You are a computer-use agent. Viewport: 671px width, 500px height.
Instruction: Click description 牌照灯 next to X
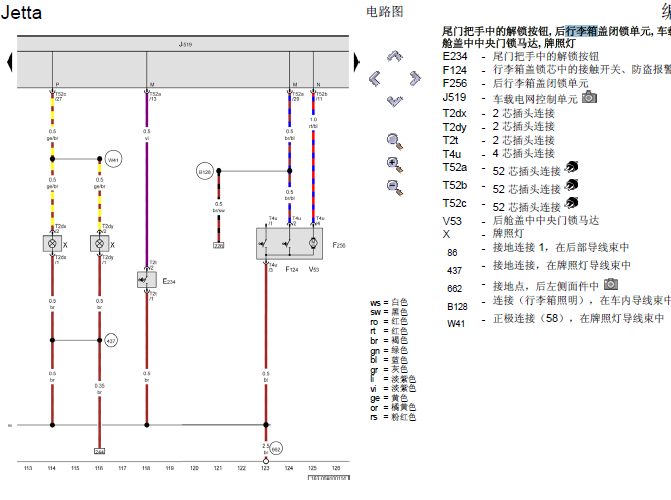(508, 233)
